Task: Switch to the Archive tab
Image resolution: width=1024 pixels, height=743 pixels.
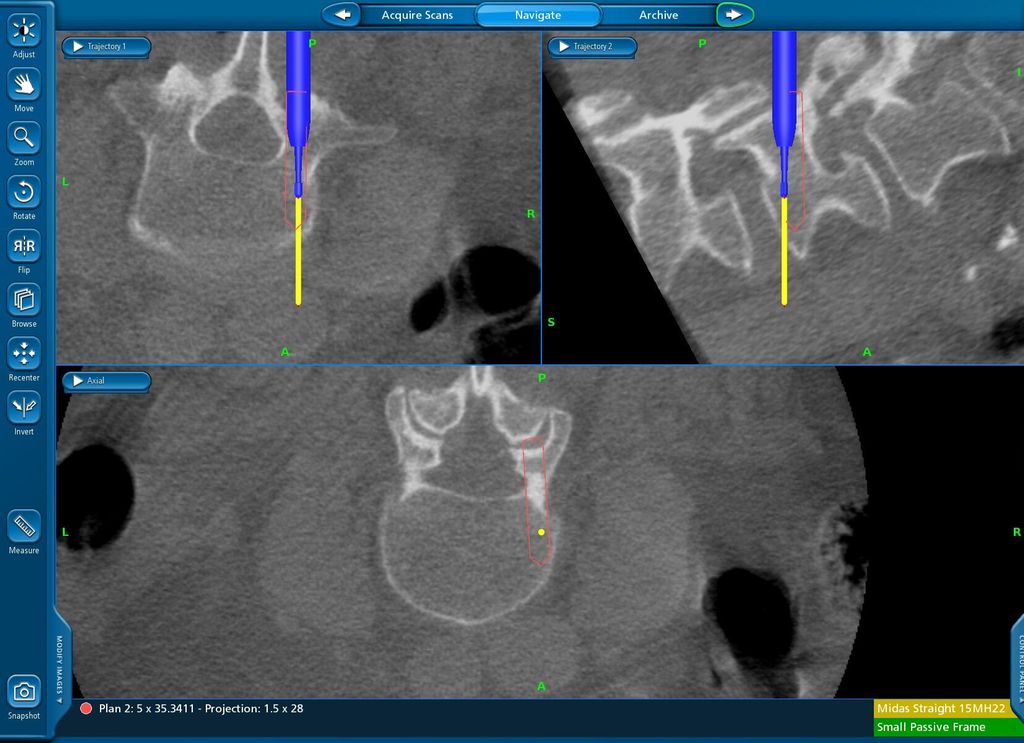Action: point(658,15)
